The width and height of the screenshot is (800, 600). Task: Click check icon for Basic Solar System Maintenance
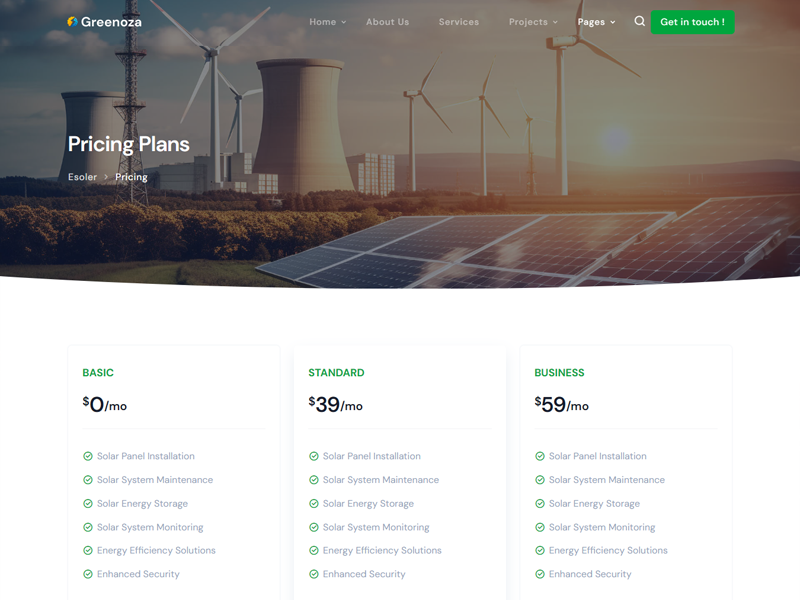tap(88, 480)
